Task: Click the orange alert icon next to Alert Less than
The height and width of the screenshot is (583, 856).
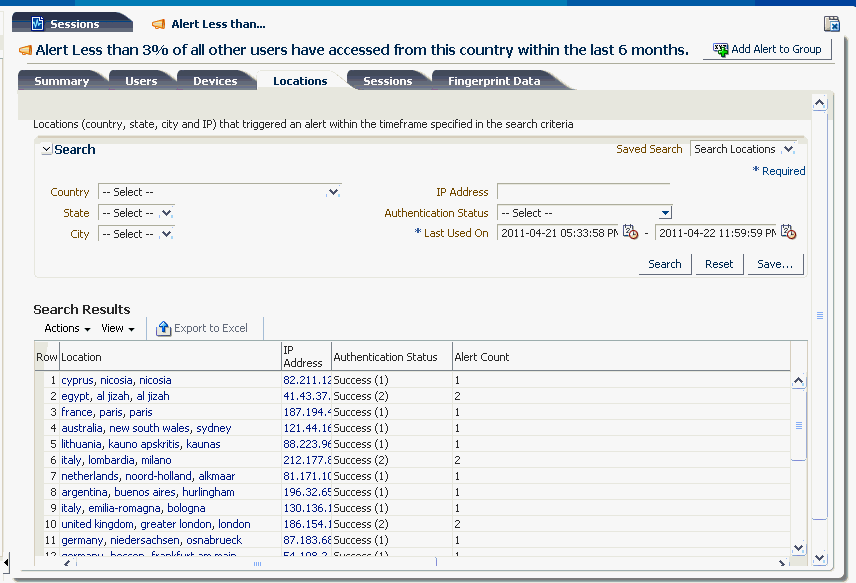Action: coord(156,23)
